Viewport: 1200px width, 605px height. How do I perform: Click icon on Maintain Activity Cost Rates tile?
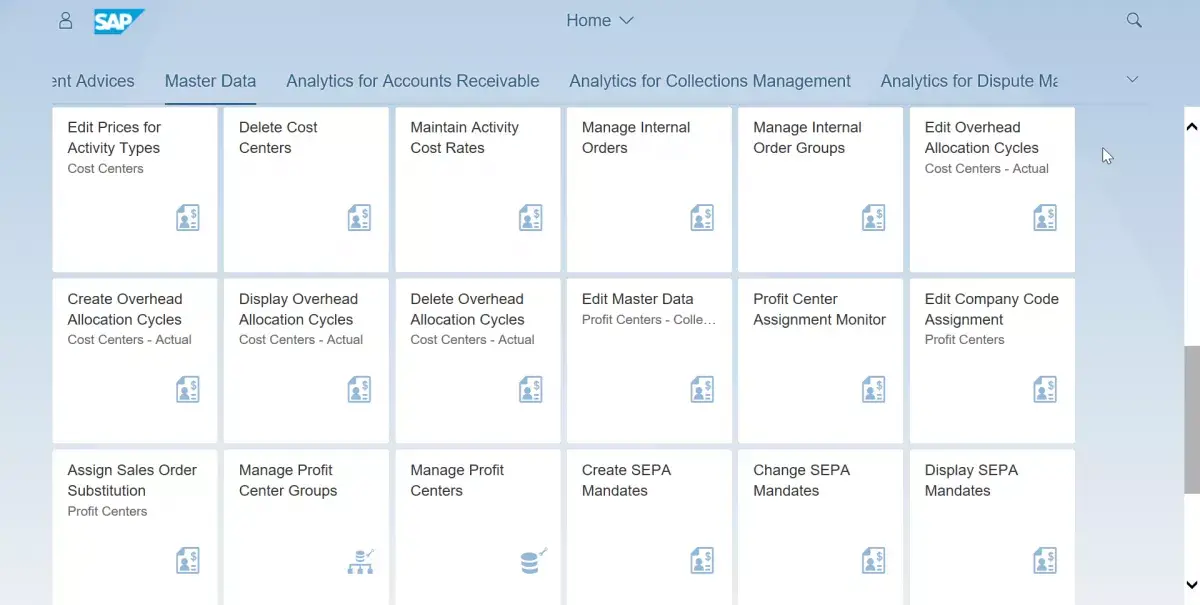tap(531, 218)
